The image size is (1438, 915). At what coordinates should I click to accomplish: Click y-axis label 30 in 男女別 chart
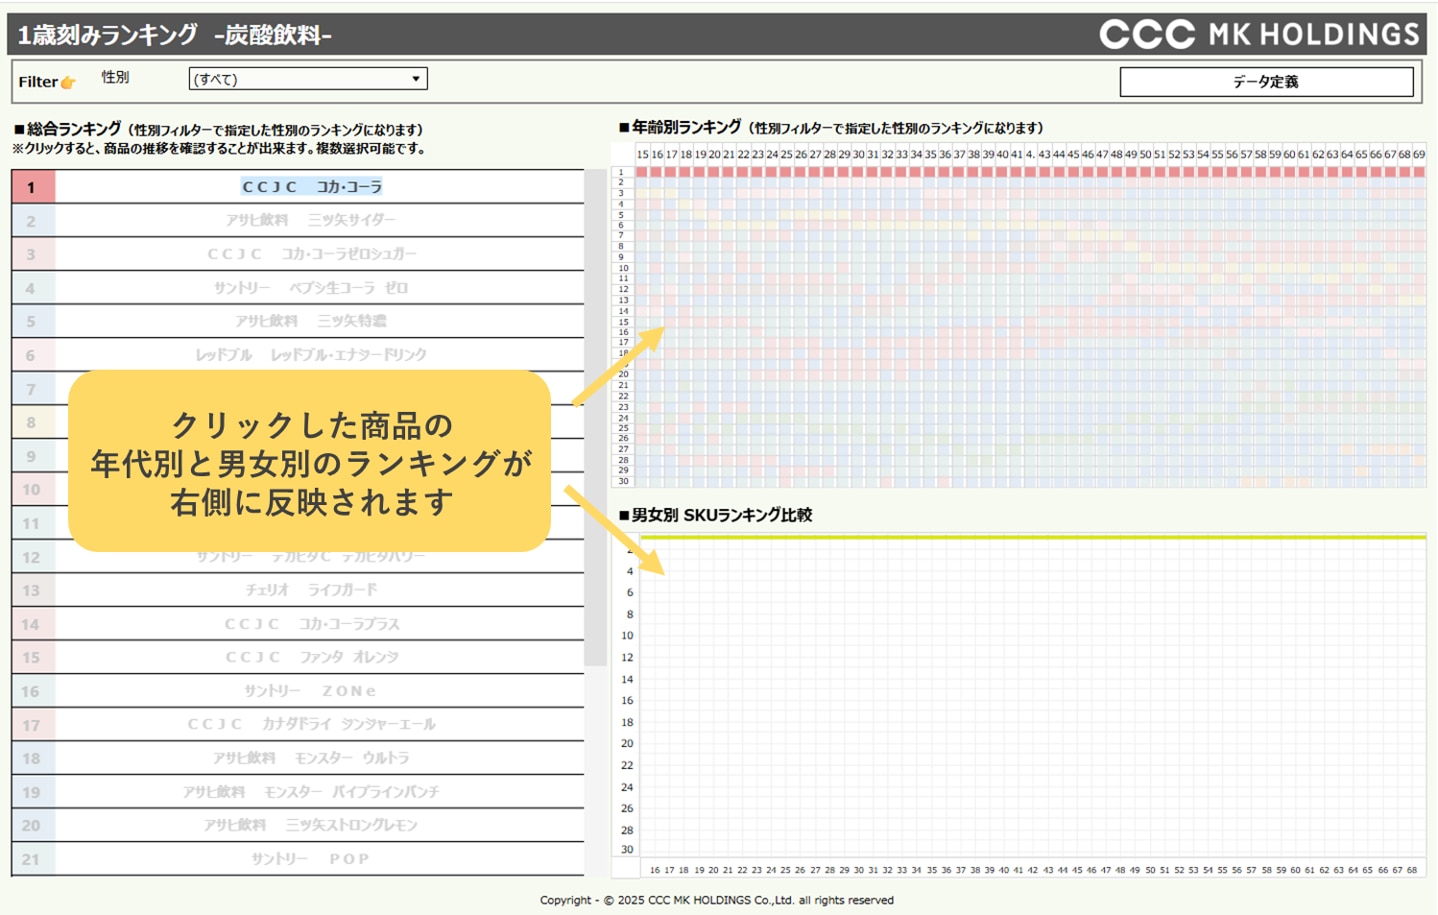click(x=627, y=850)
